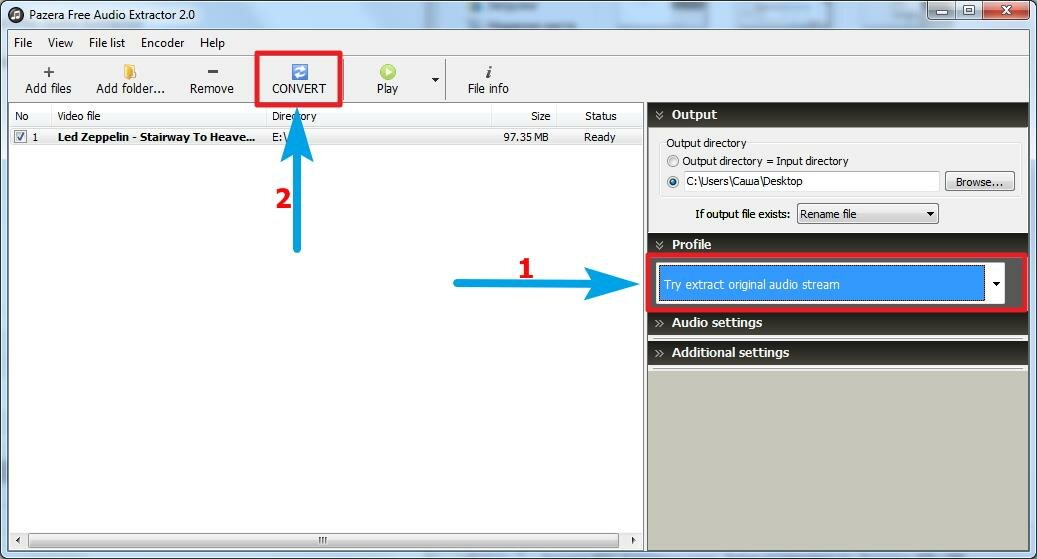Uncheck the Led Zeppelin file checkbox
The width and height of the screenshot is (1037, 559).
point(21,137)
